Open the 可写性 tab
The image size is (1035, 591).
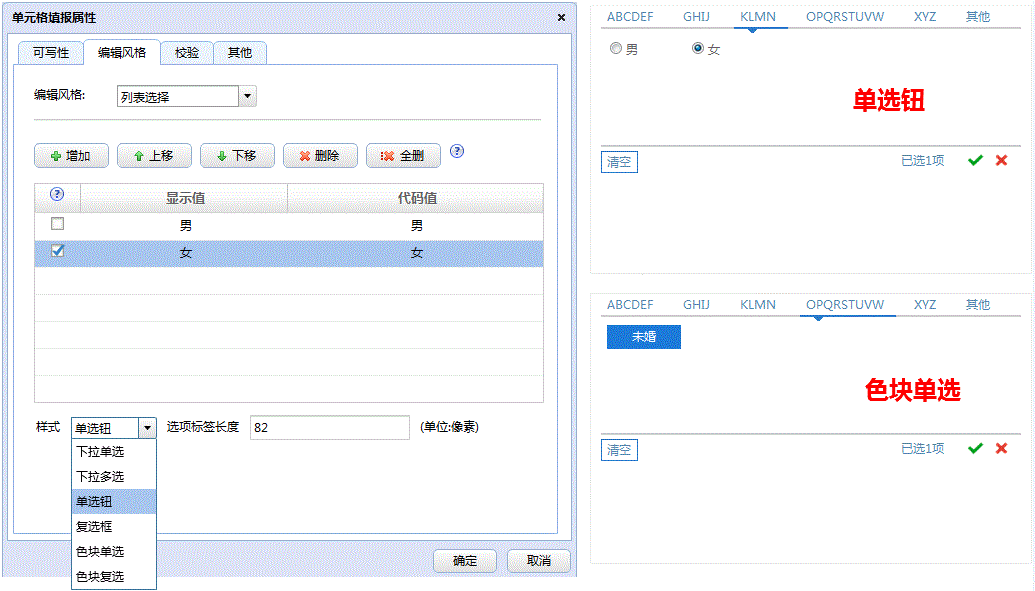coord(51,53)
